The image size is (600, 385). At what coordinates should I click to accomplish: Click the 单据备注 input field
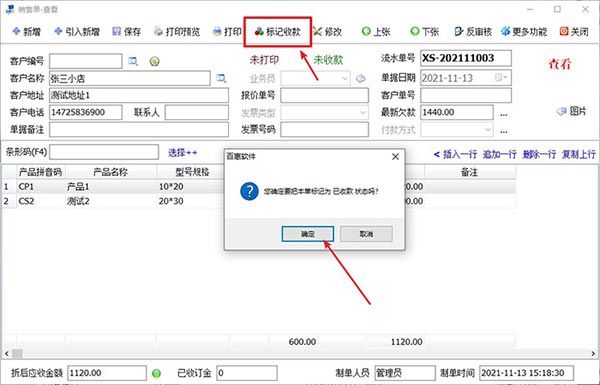click(139, 129)
